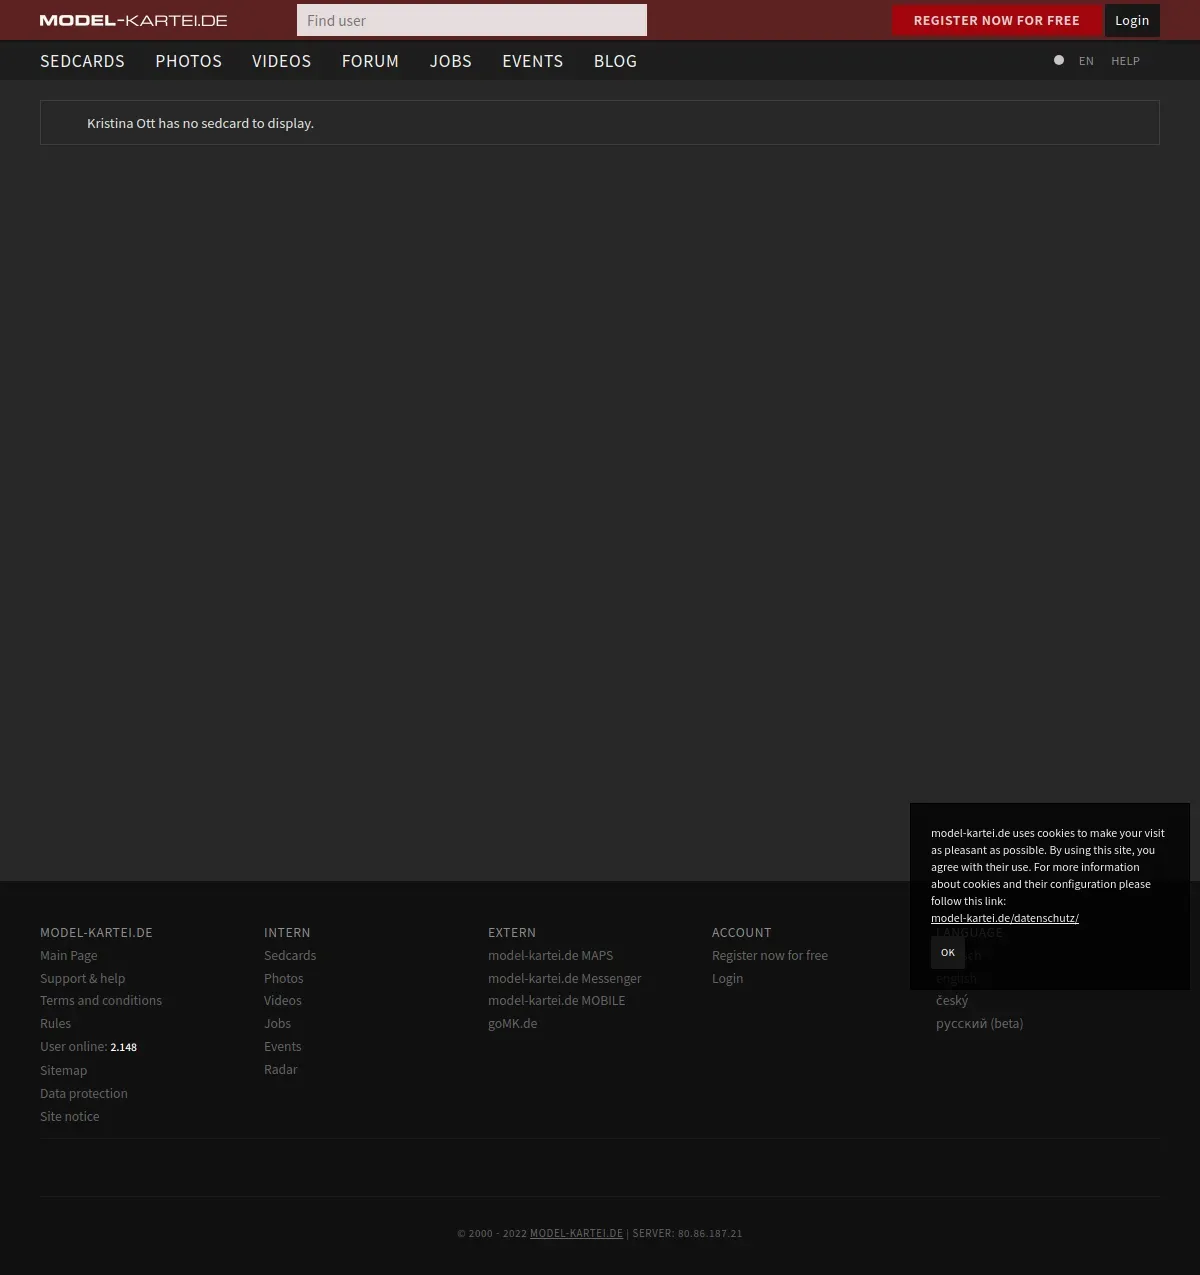Switch language to český
Image resolution: width=1200 pixels, height=1275 pixels.
pos(952,1000)
